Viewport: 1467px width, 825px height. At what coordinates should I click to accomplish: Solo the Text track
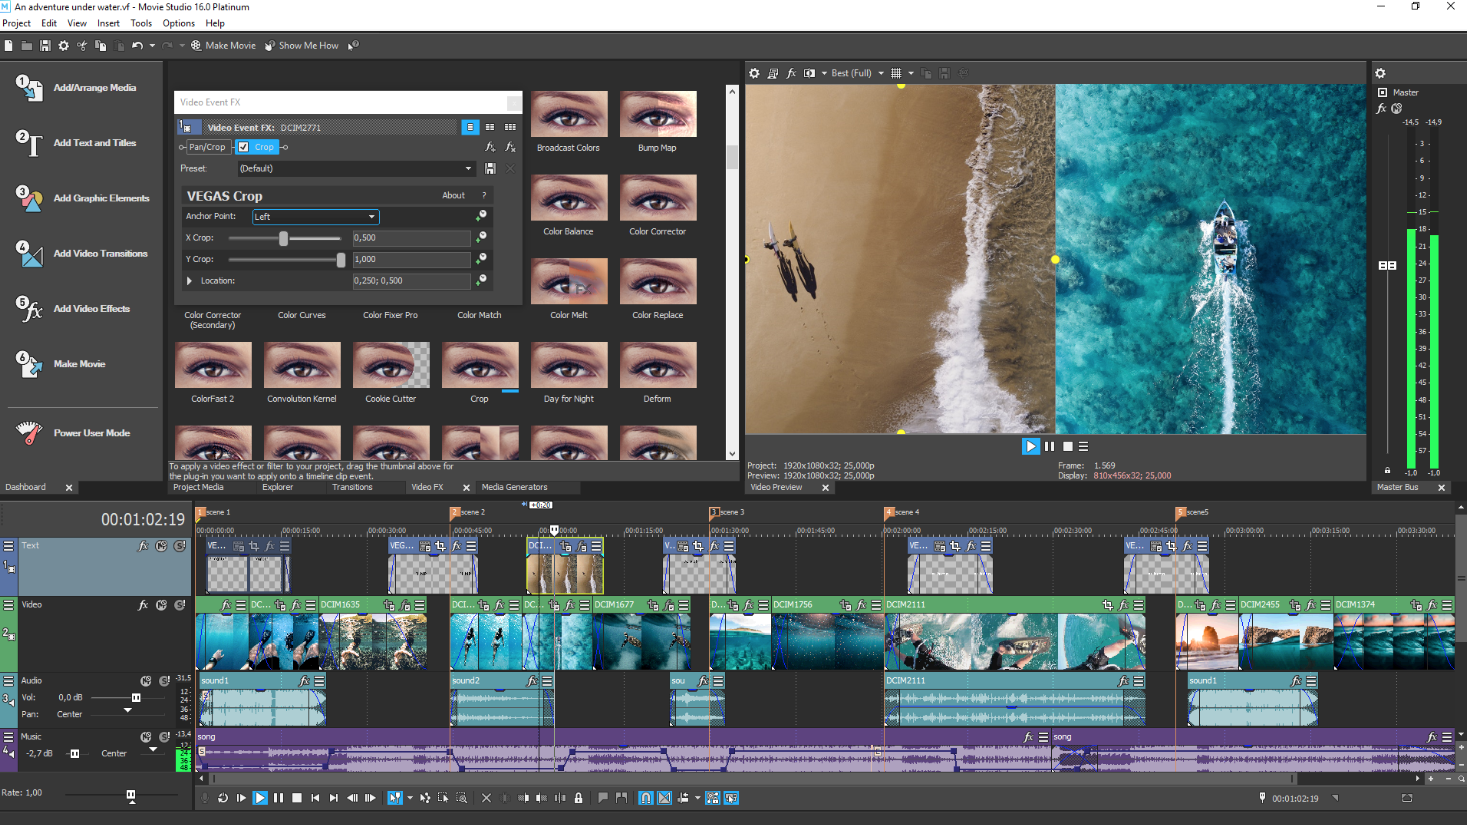click(180, 546)
